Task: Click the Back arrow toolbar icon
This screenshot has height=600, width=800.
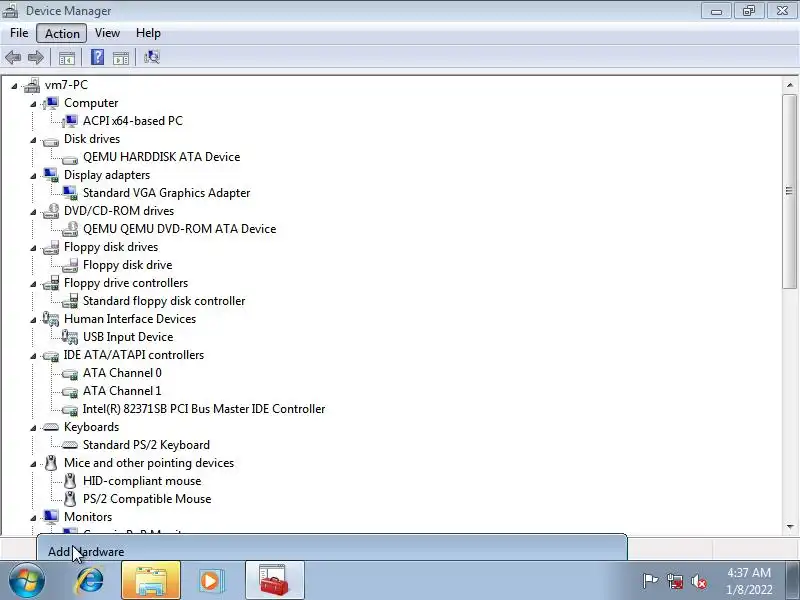Action: [13, 57]
